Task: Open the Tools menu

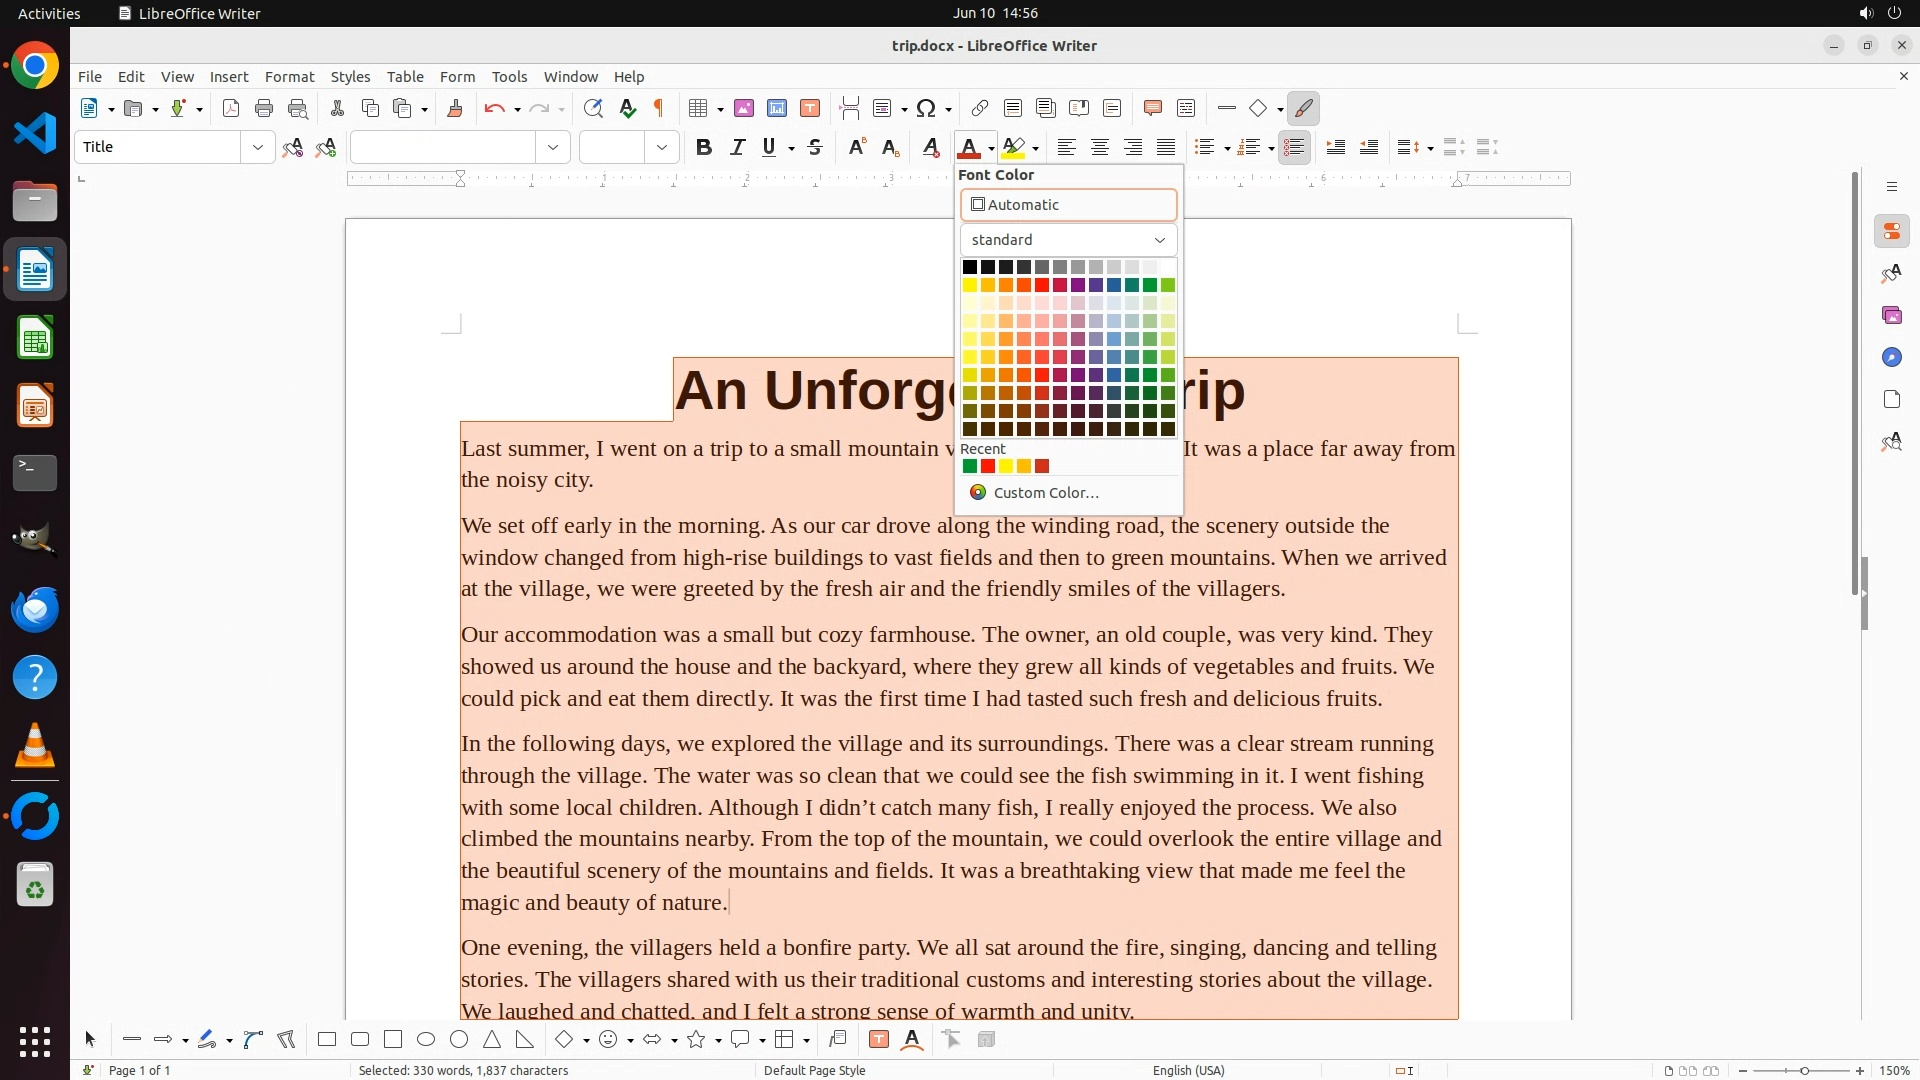Action: click(x=509, y=77)
